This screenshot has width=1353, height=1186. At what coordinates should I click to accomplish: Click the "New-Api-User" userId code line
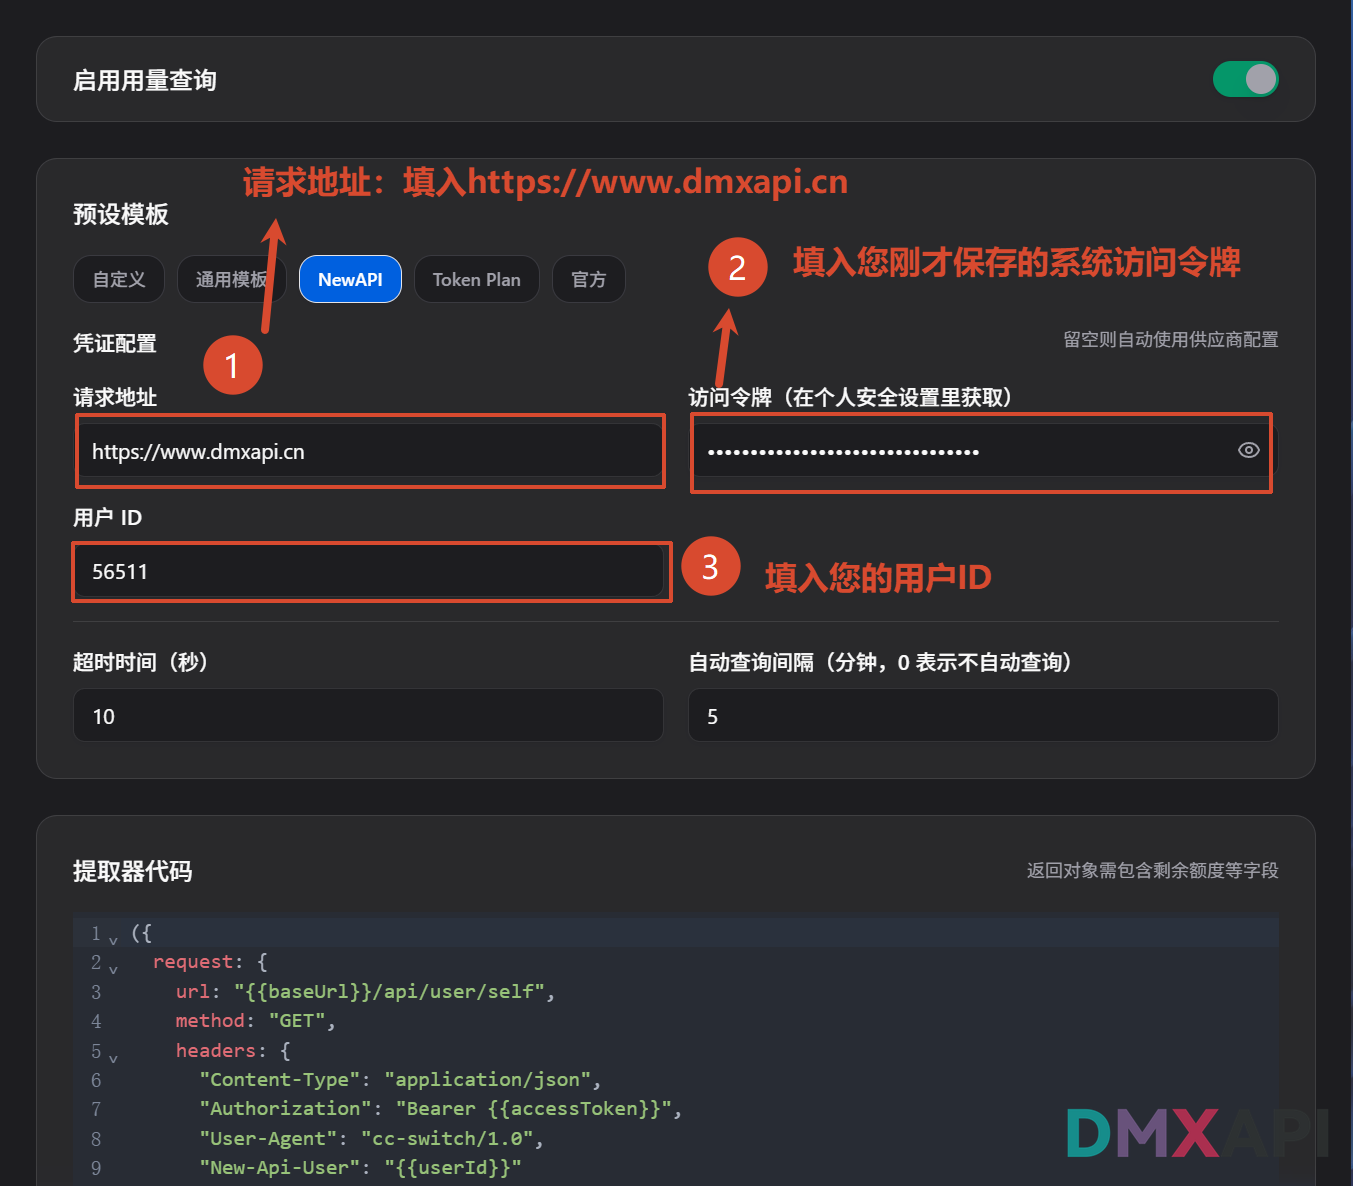[x=360, y=1167]
